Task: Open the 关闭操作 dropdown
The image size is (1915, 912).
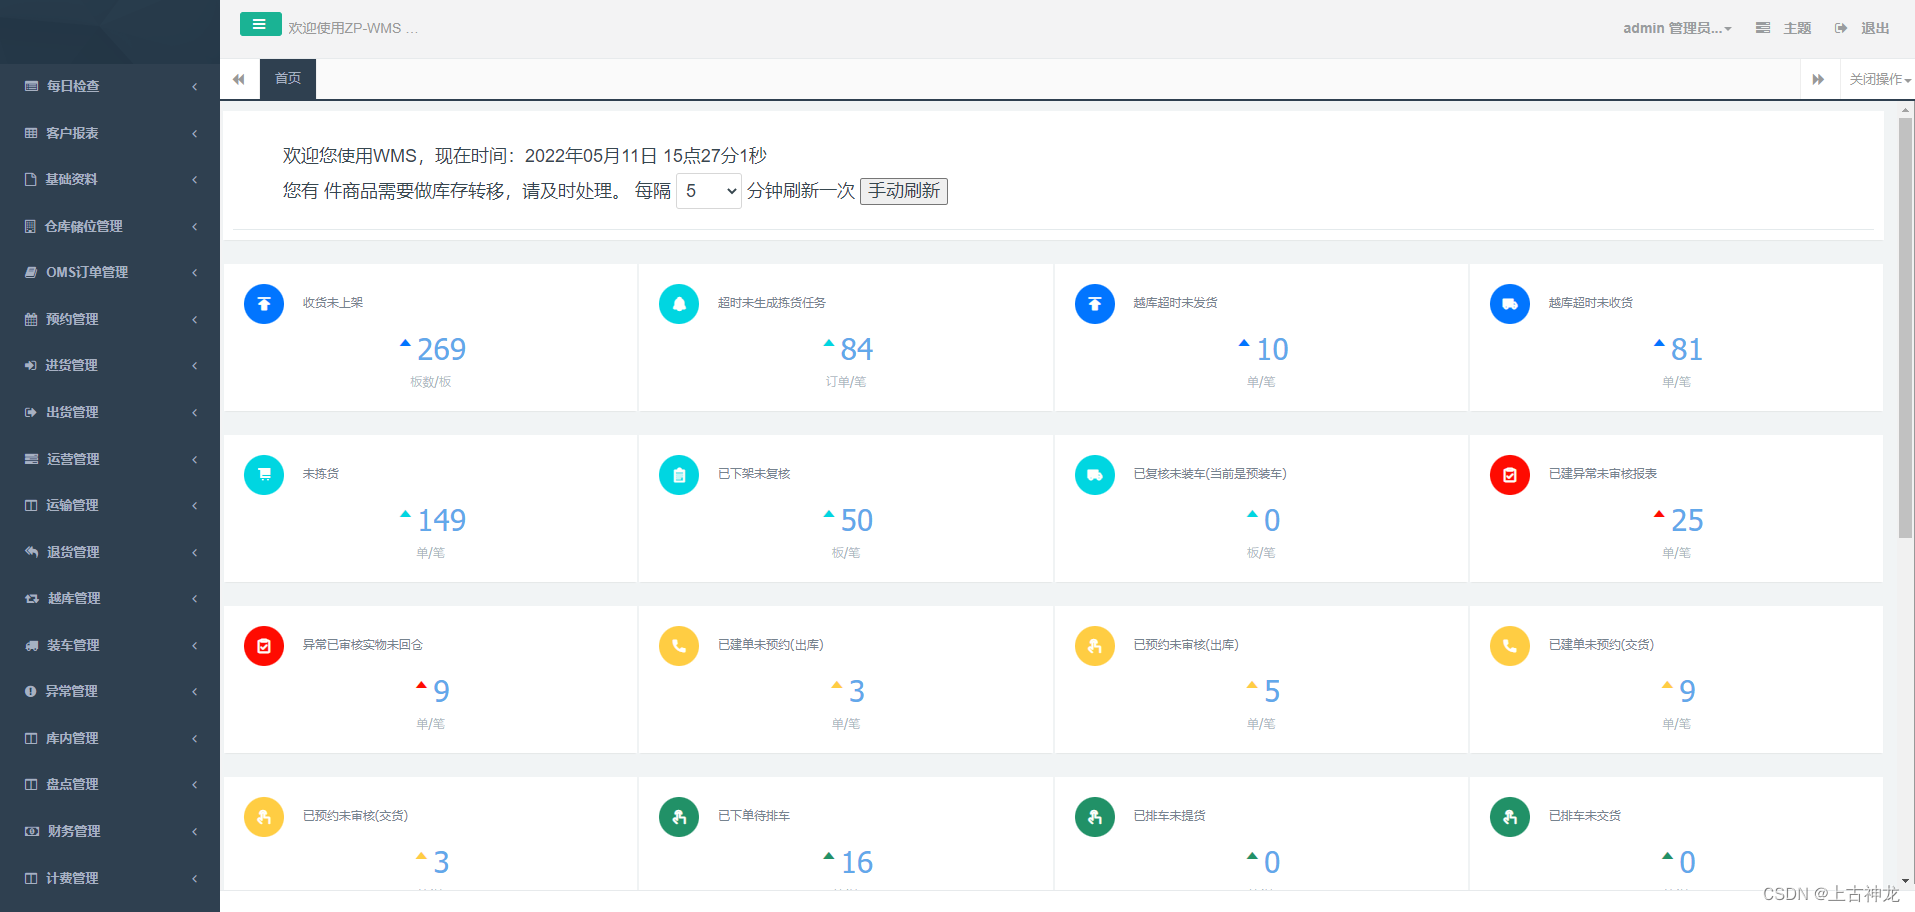Action: pos(1879,79)
